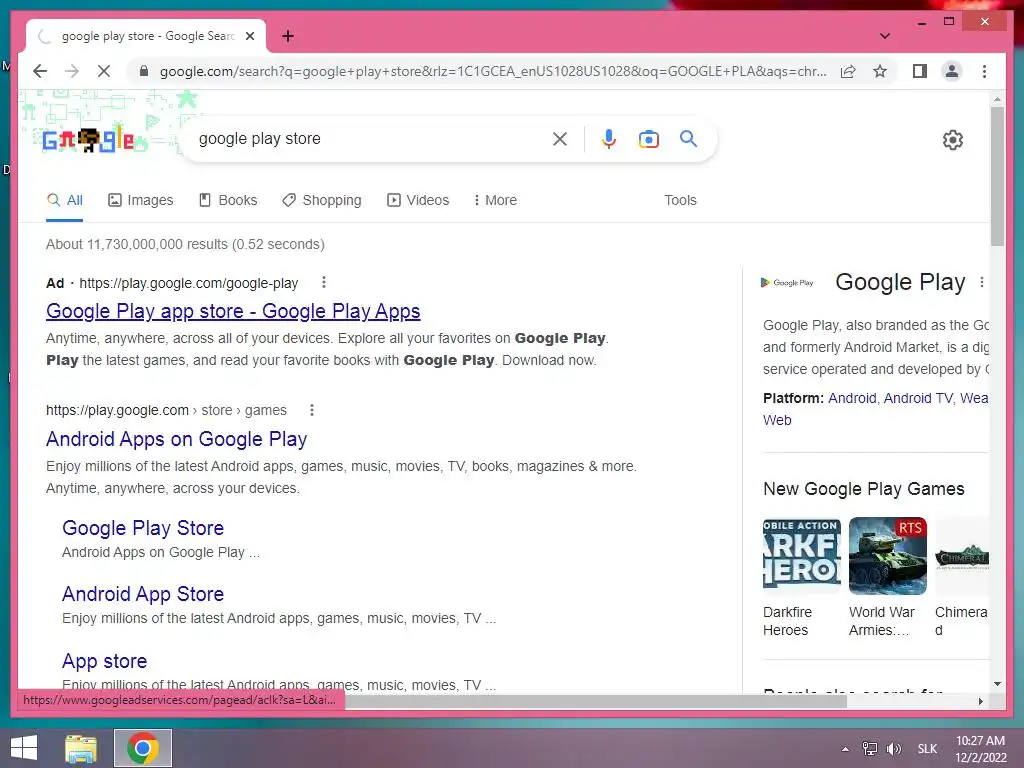Submit search with the magnifier icon
The image size is (1024, 768).
(688, 138)
